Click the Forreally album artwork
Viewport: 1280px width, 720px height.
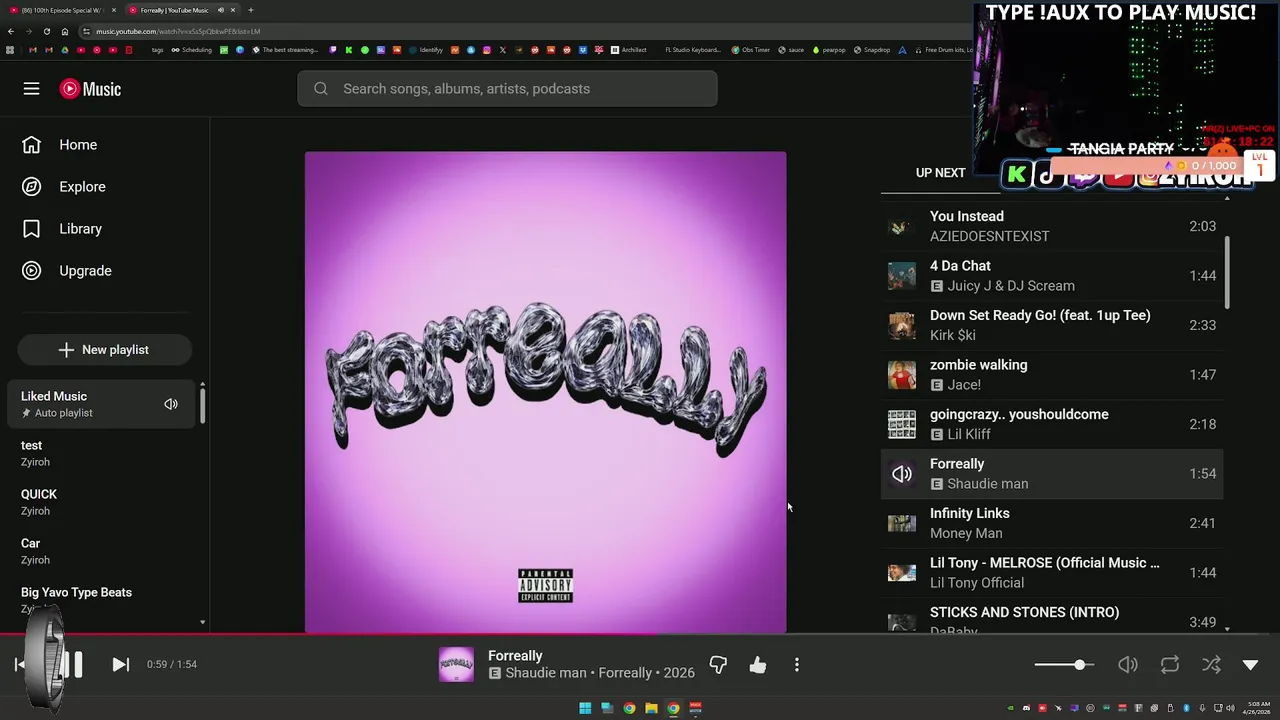click(545, 392)
